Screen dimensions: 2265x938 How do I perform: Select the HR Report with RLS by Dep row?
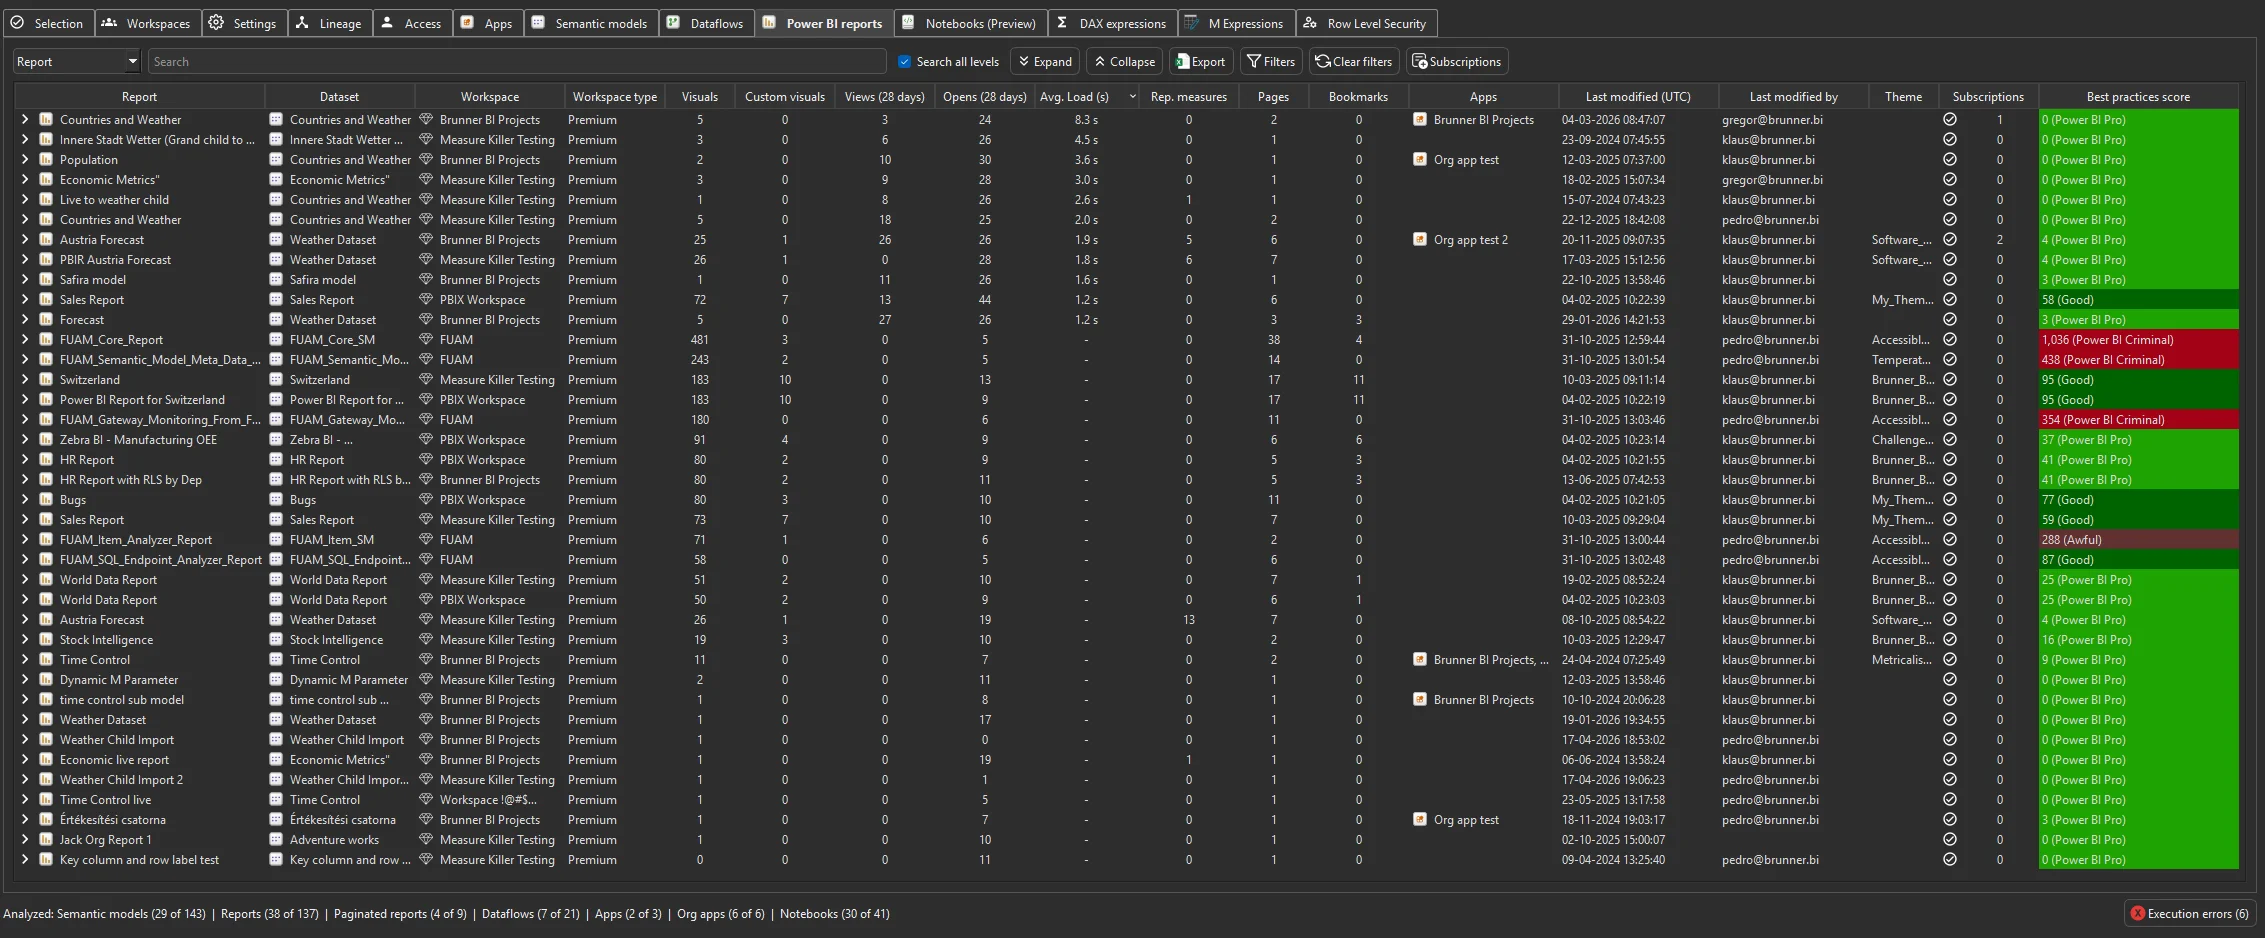click(1126, 480)
